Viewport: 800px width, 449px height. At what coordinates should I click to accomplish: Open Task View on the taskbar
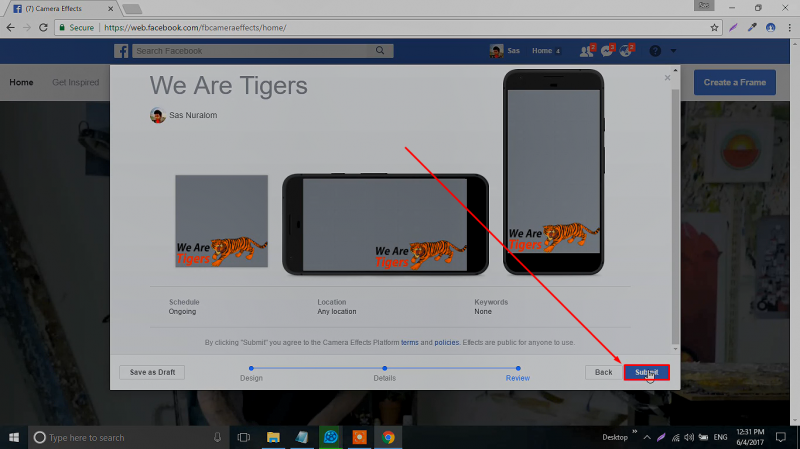click(x=244, y=437)
